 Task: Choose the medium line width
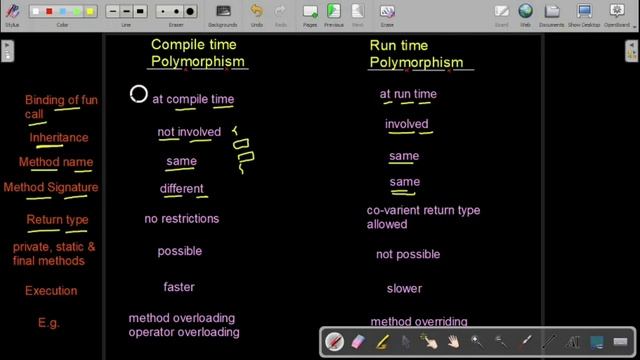(127, 11)
